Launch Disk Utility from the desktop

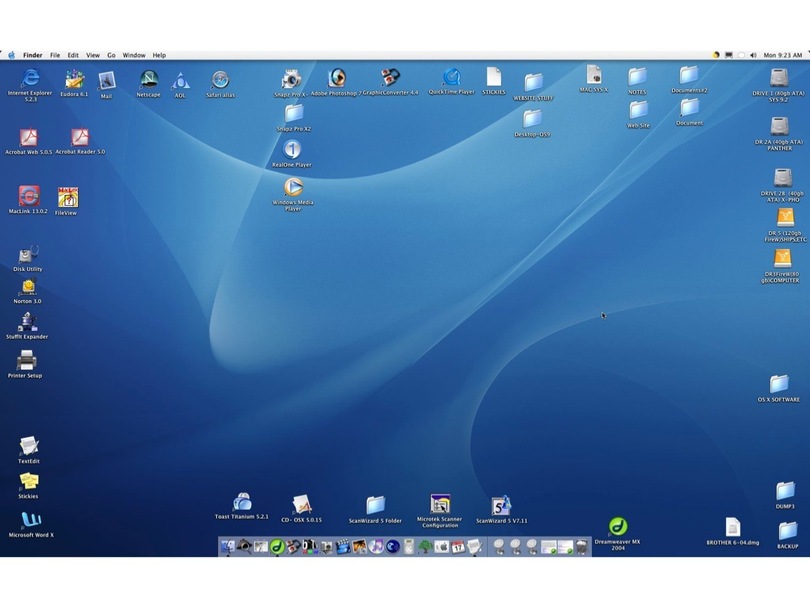pyautogui.click(x=28, y=255)
